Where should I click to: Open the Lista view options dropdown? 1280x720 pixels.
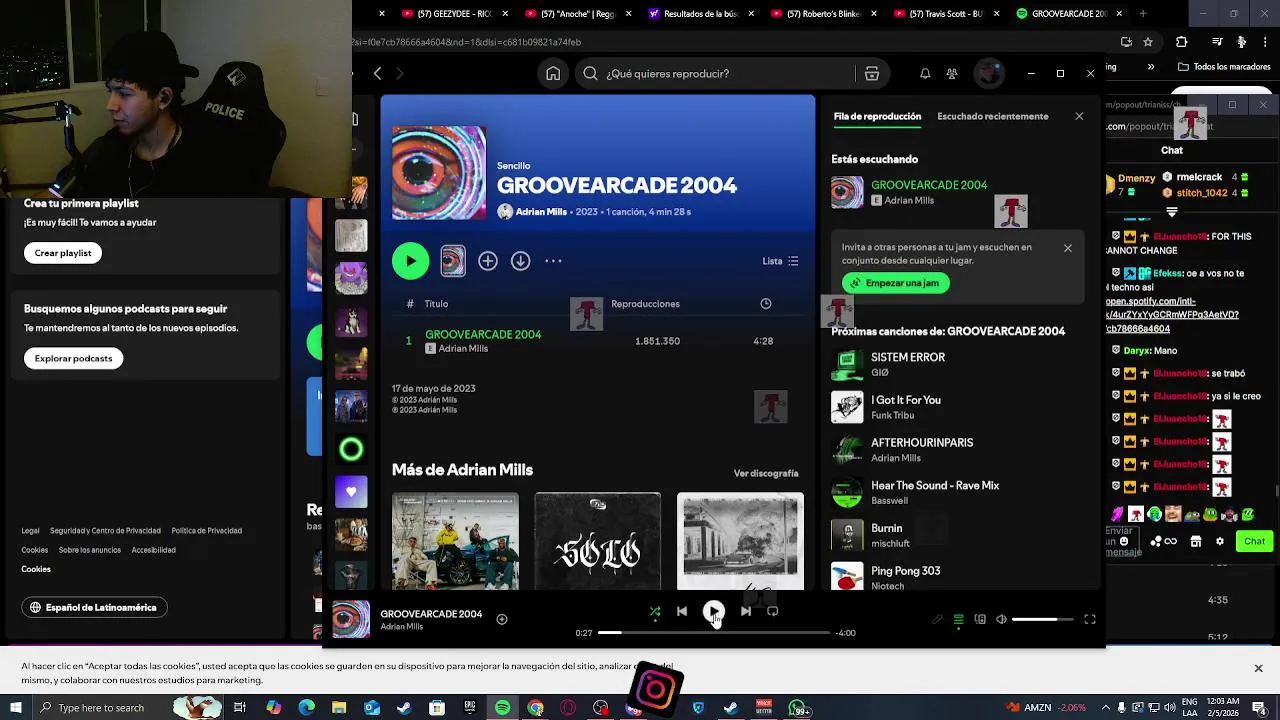(780, 261)
